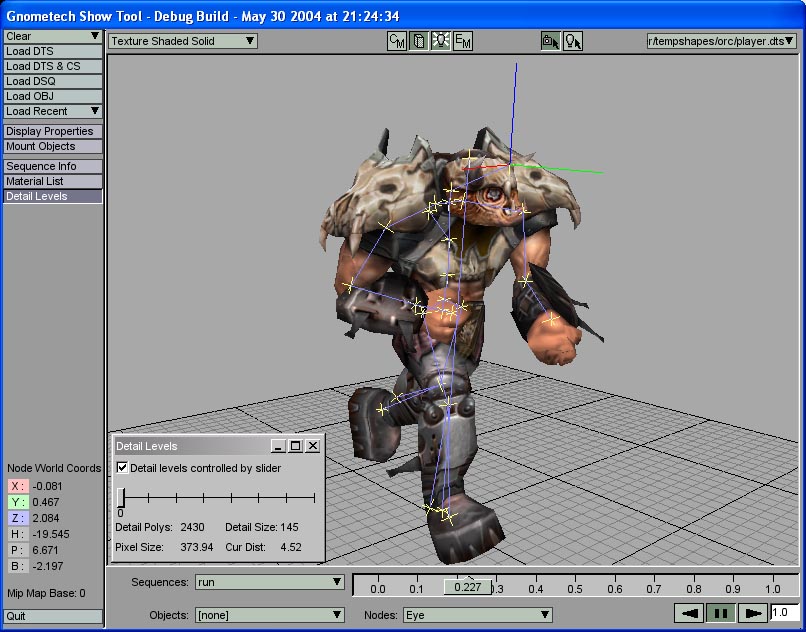Open the Texture Shaded Solid render mode dropdown

click(182, 41)
